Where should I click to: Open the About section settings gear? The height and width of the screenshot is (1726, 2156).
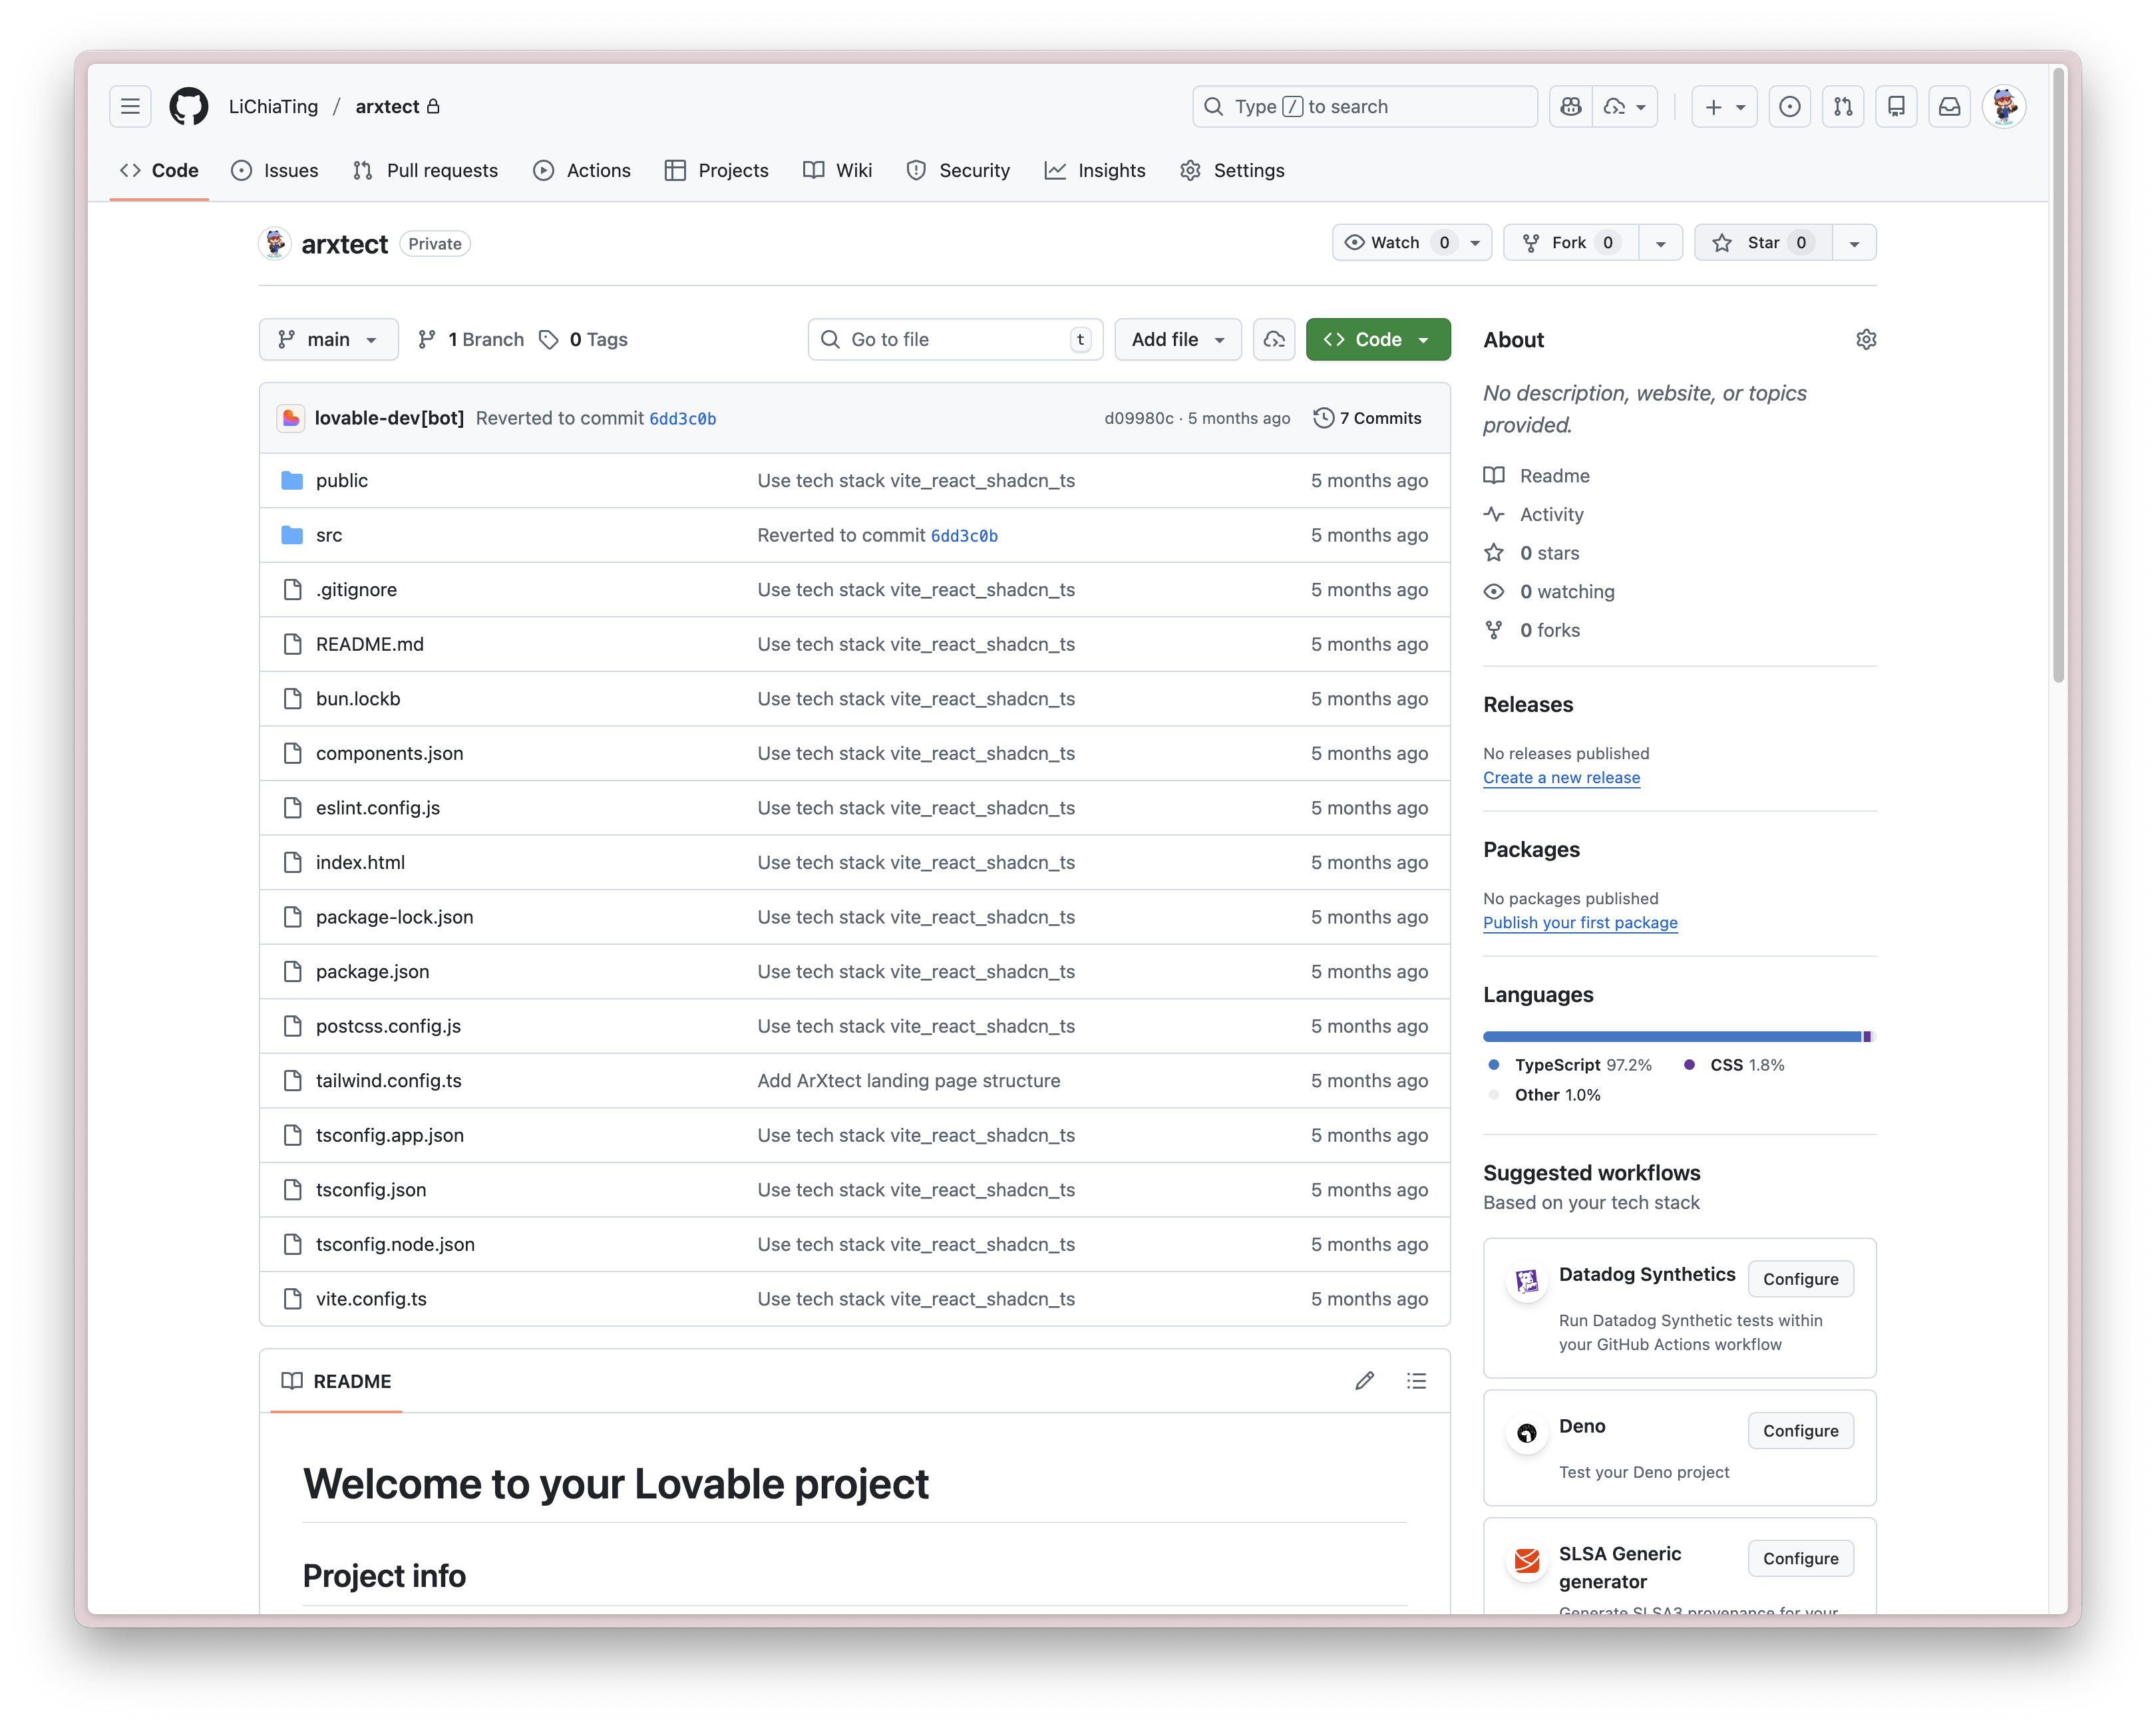point(1867,339)
